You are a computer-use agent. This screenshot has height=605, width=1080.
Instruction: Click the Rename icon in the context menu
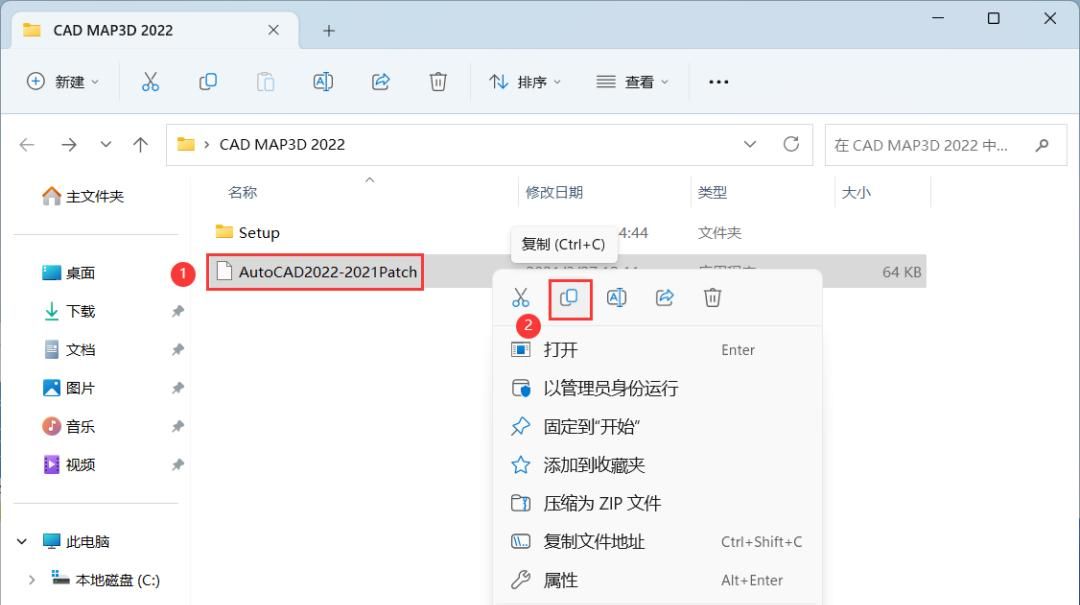617,297
